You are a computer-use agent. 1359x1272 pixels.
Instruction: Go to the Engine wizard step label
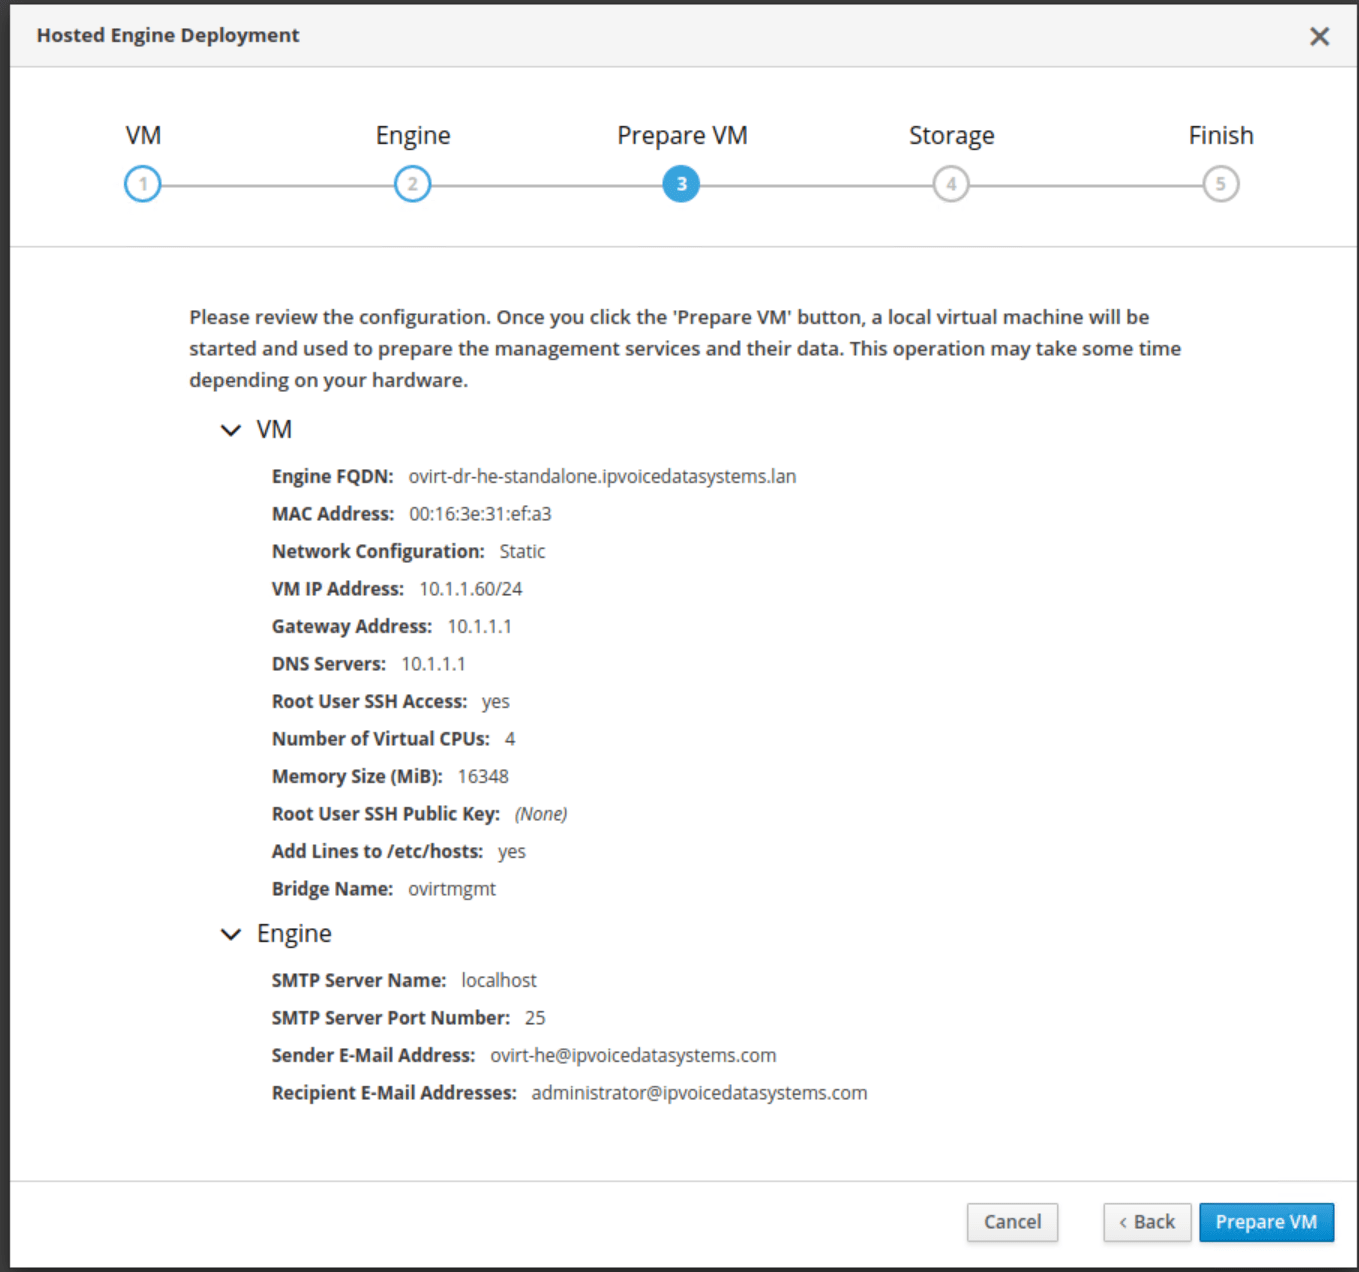(413, 135)
